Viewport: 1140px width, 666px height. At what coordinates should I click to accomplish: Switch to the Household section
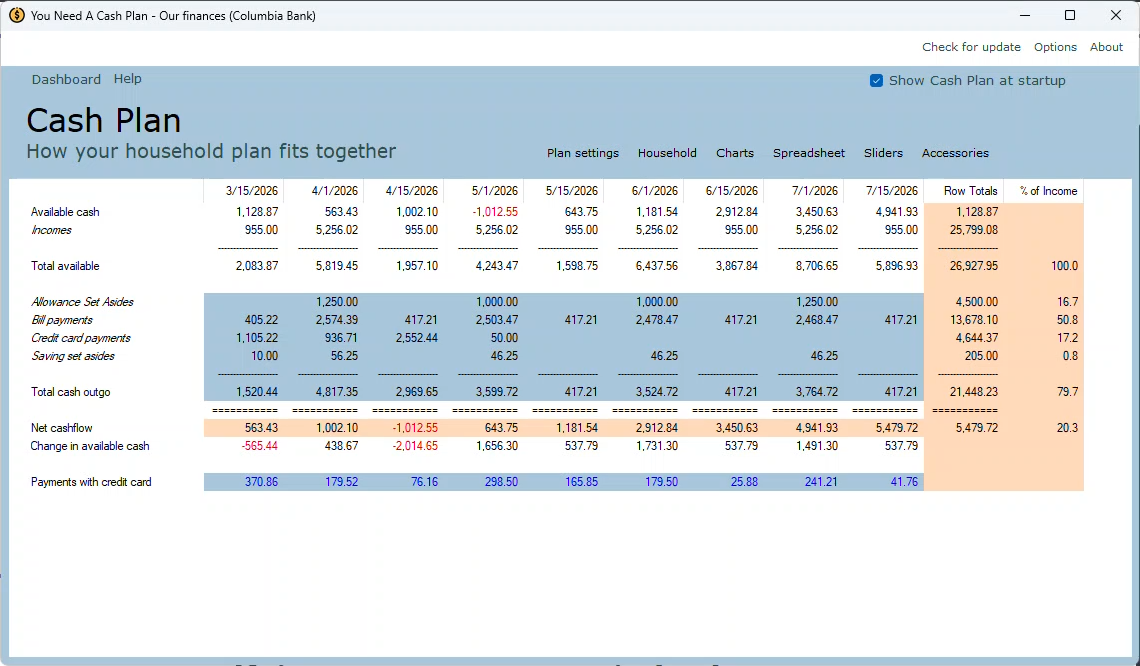[667, 153]
